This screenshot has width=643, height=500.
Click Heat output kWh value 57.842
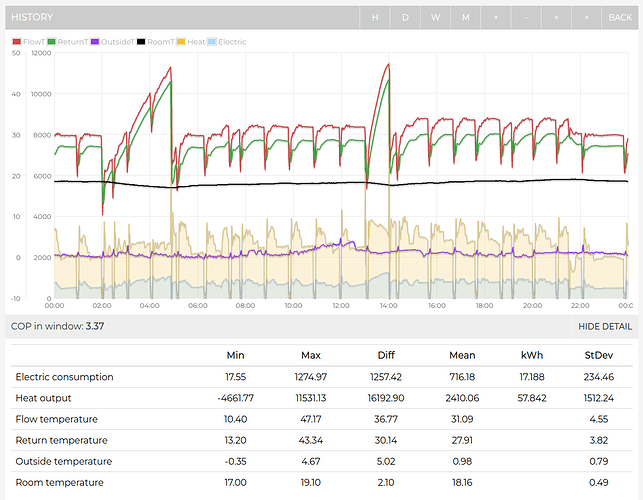pyautogui.click(x=532, y=398)
